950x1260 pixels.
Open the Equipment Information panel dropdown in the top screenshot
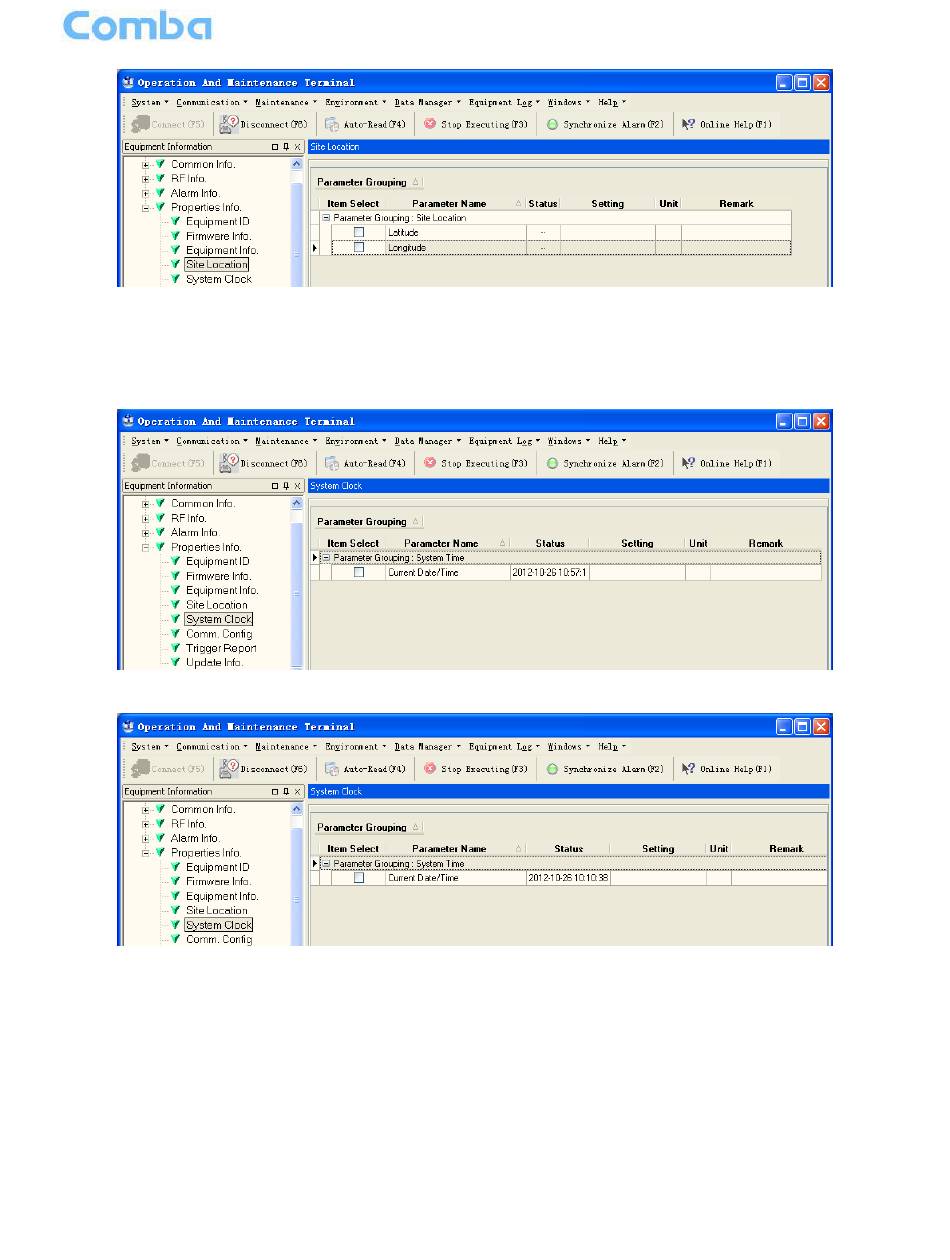tap(275, 147)
